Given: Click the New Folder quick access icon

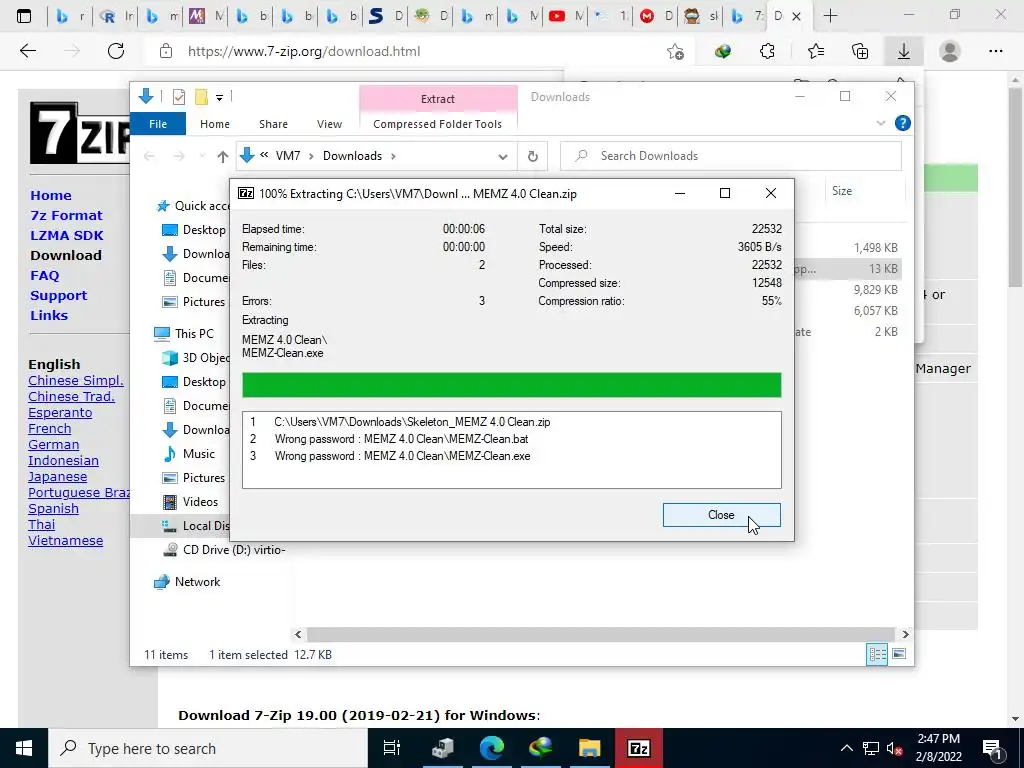Looking at the screenshot, I should [x=201, y=97].
